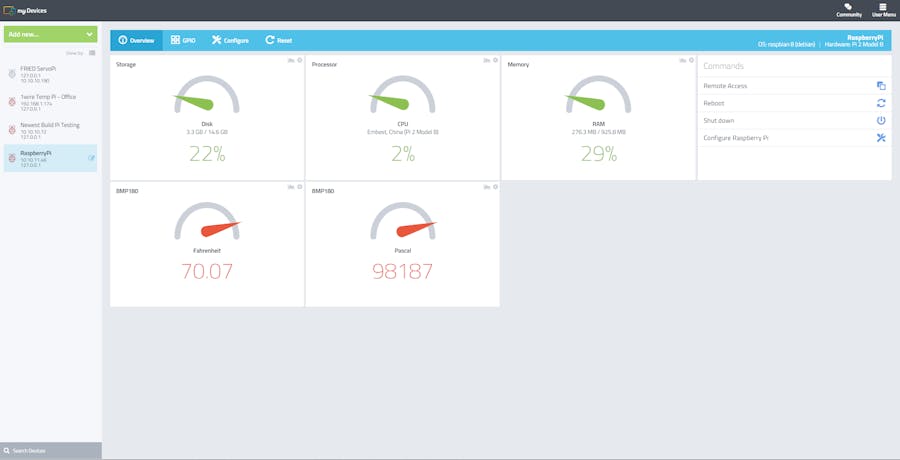Switch to the Configure tab

pos(230,40)
